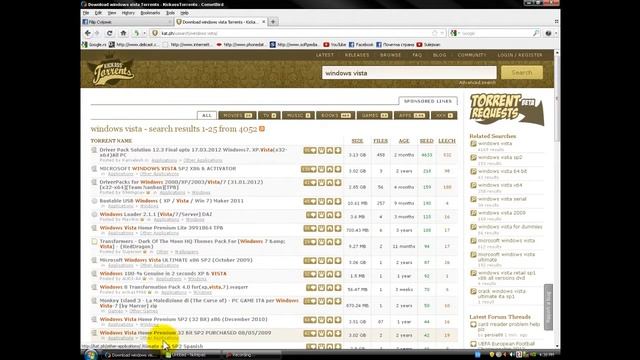Open a new tab with the plus button
Viewport: 640px width, 360px height.
click(x=273, y=22)
